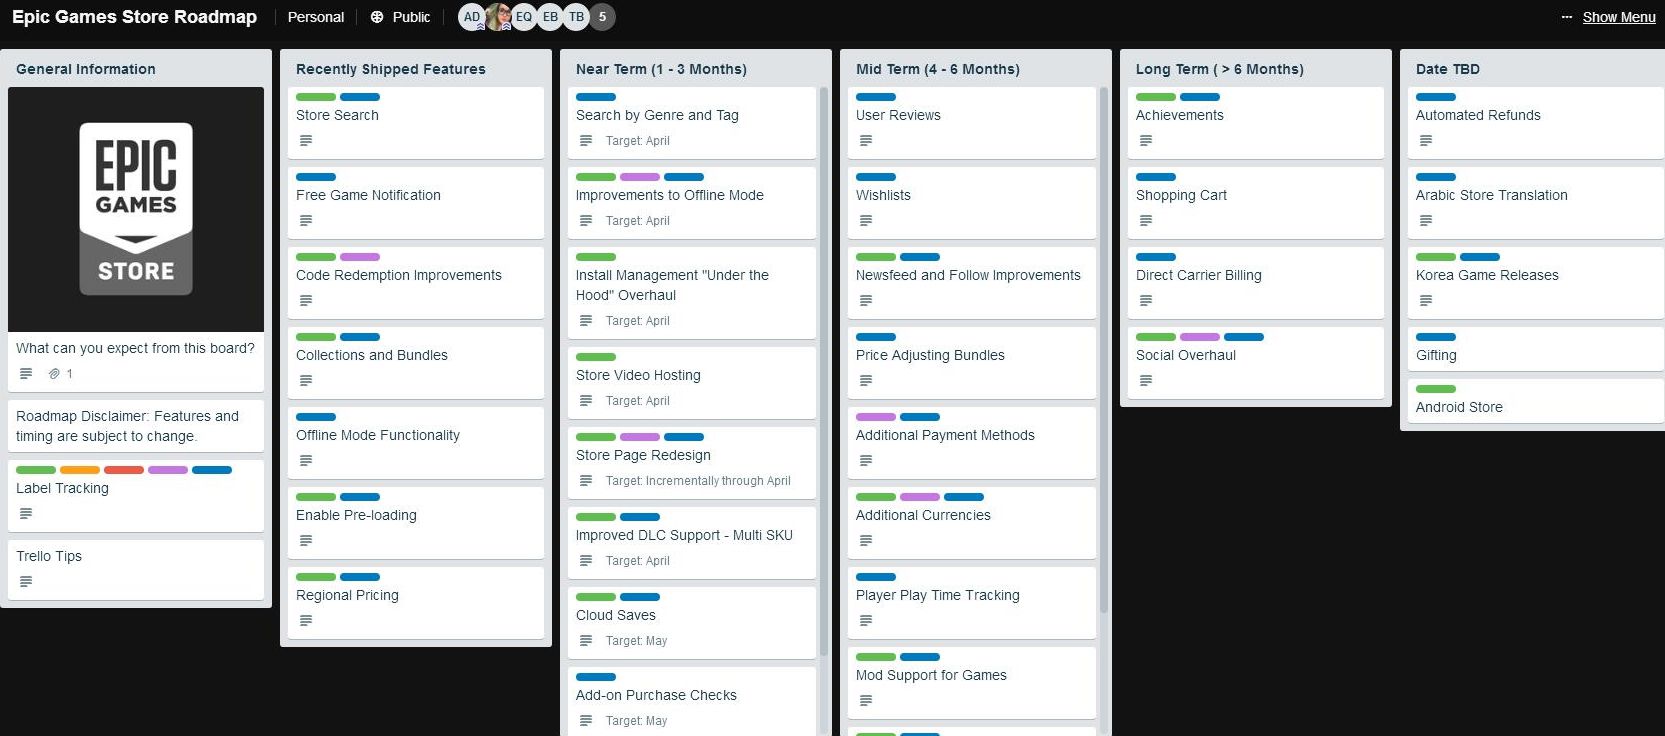Click purple label on Code Redemption Improvements card
1665x736 pixels.
[x=360, y=257]
